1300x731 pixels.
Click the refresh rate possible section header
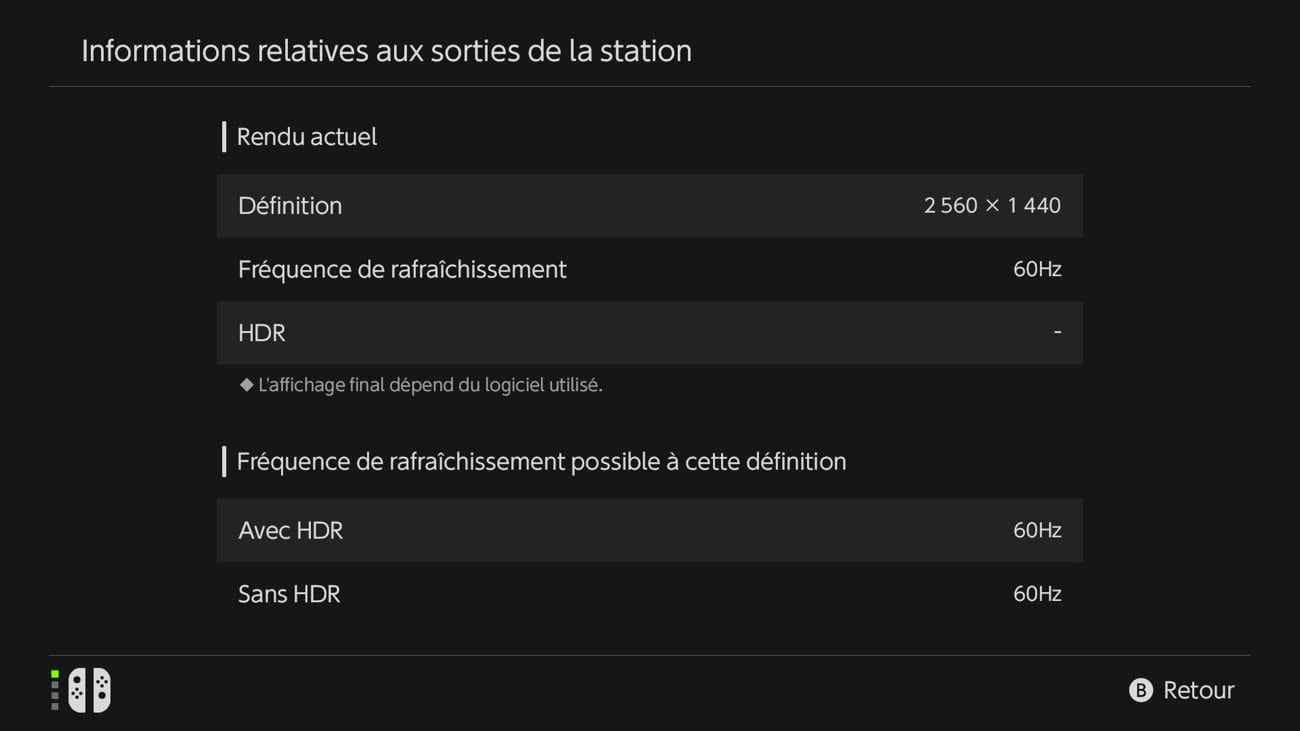pyautogui.click(x=541, y=462)
